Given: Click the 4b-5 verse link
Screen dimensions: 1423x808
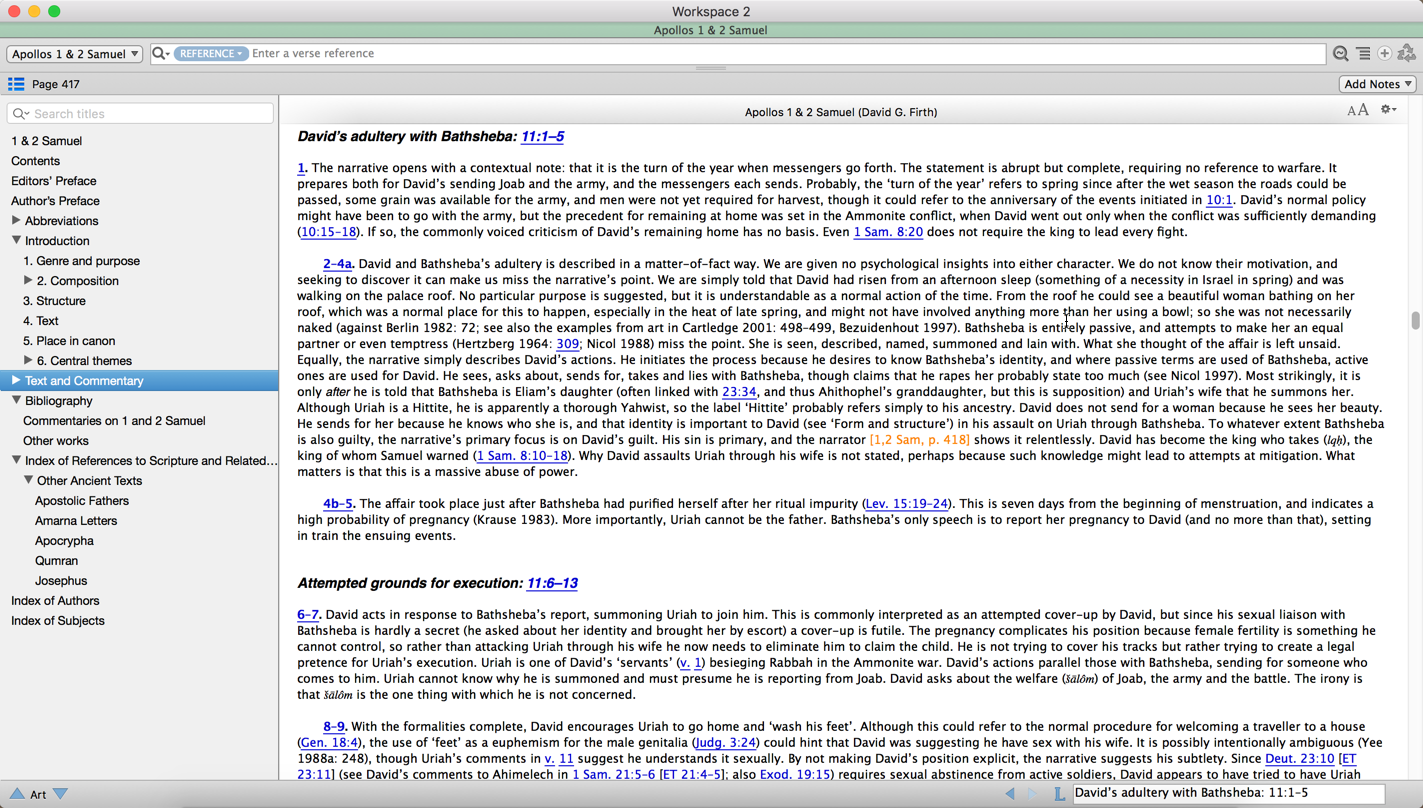Looking at the screenshot, I should point(337,504).
